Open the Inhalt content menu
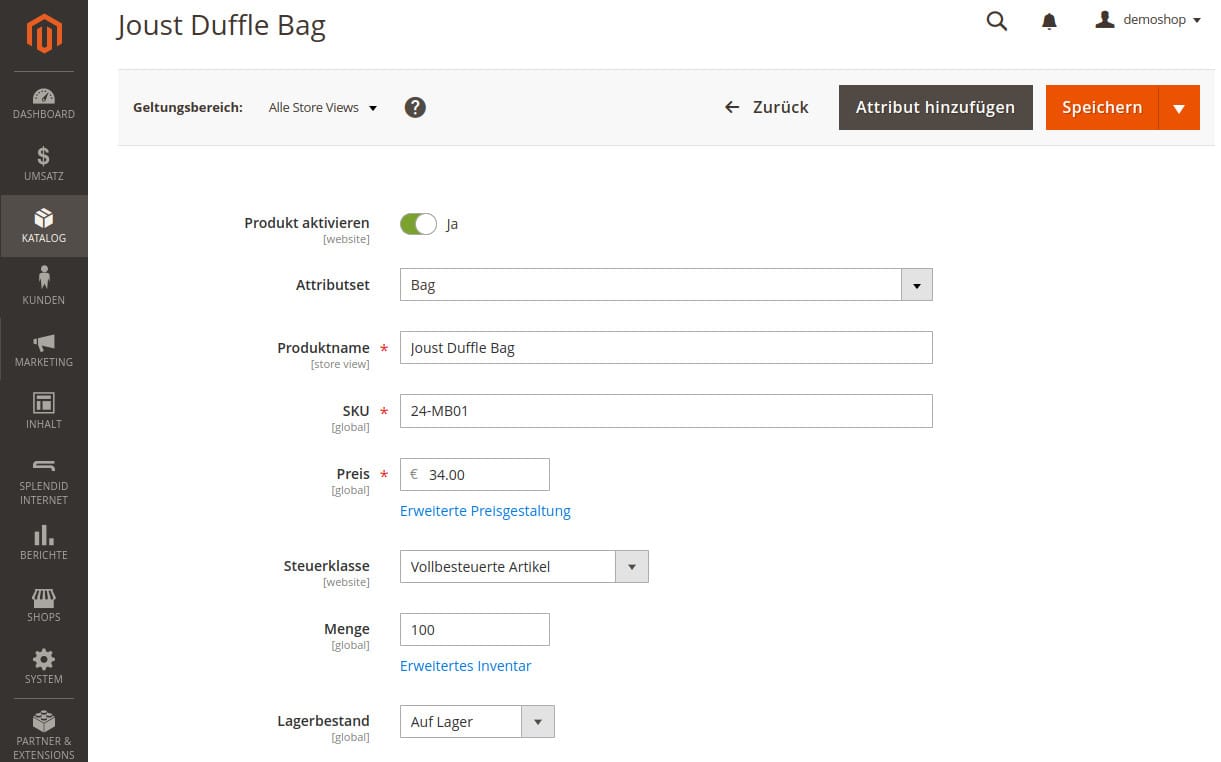The width and height of the screenshot is (1221, 762). (x=44, y=412)
